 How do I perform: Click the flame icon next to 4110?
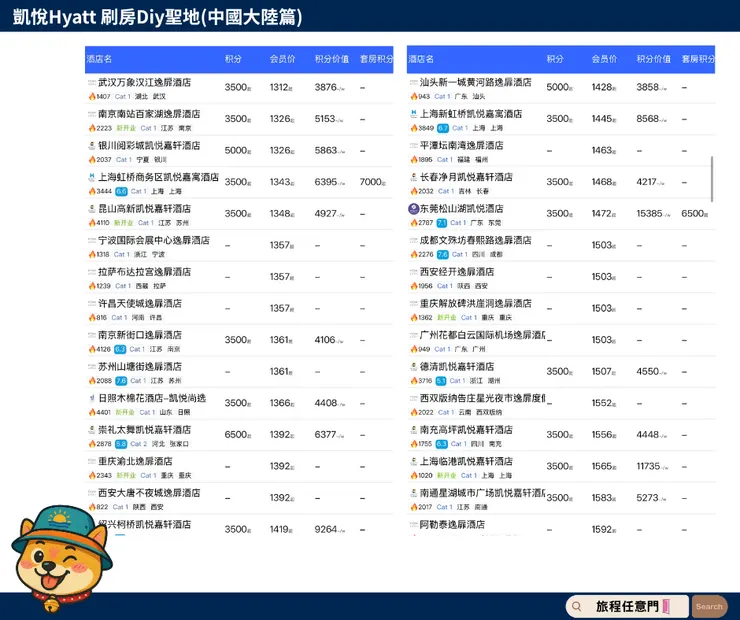click(92, 223)
